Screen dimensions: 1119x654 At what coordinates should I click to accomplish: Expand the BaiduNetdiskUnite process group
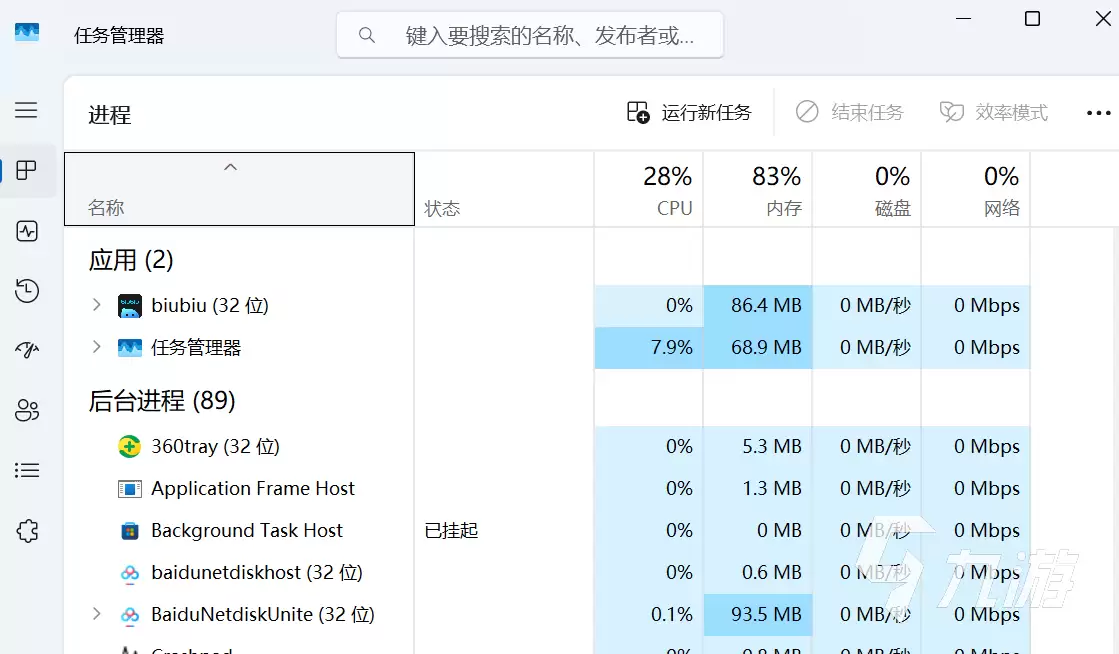tap(96, 614)
